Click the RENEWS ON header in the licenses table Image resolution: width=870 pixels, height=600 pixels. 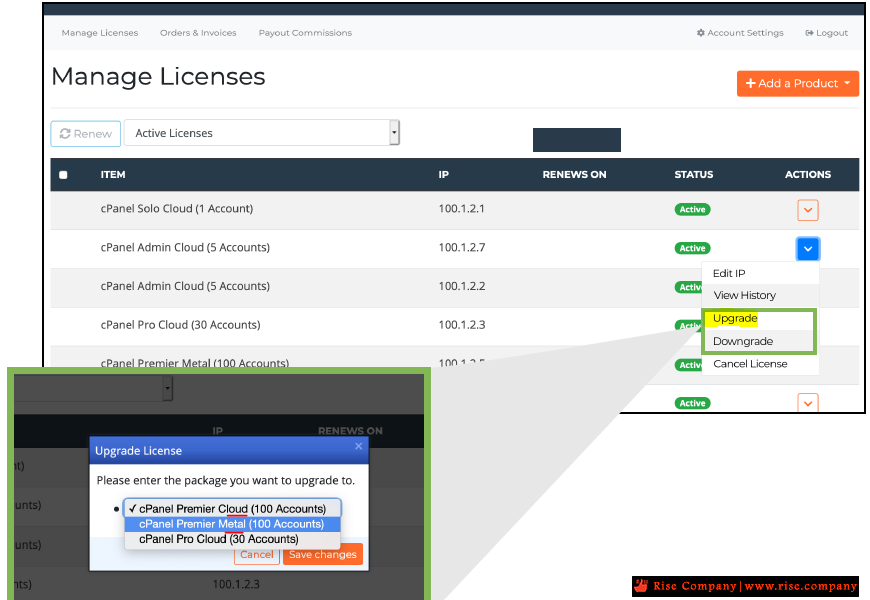[574, 174]
